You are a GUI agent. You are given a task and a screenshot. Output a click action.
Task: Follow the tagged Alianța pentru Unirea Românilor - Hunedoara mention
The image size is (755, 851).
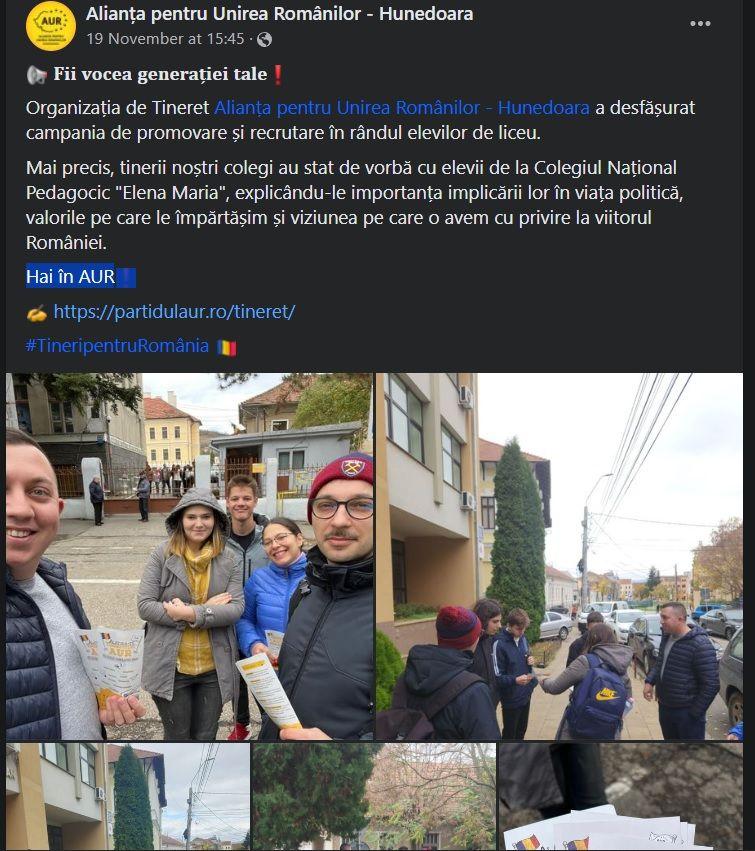tap(402, 107)
